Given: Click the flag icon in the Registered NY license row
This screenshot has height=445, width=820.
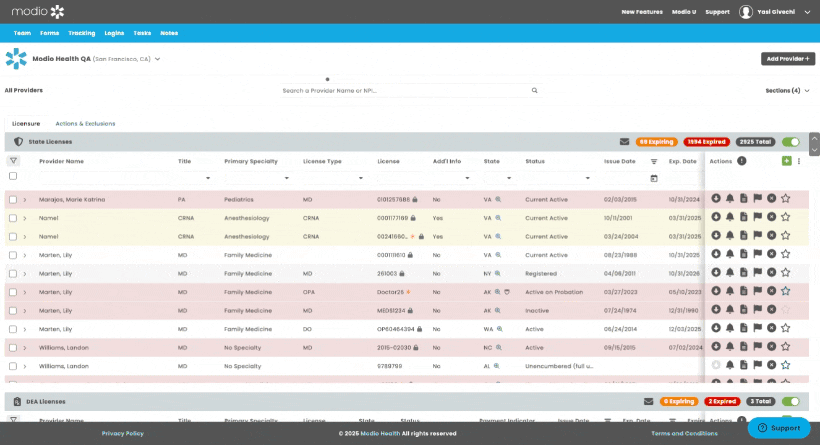Looking at the screenshot, I should [x=757, y=273].
